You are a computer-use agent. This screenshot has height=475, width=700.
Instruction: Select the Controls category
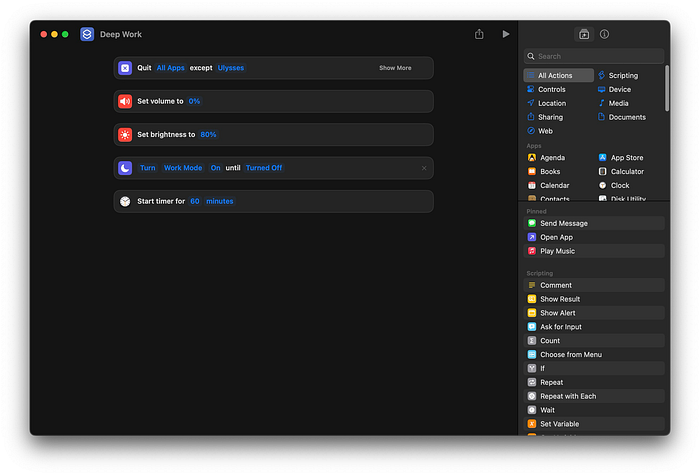coord(546,89)
